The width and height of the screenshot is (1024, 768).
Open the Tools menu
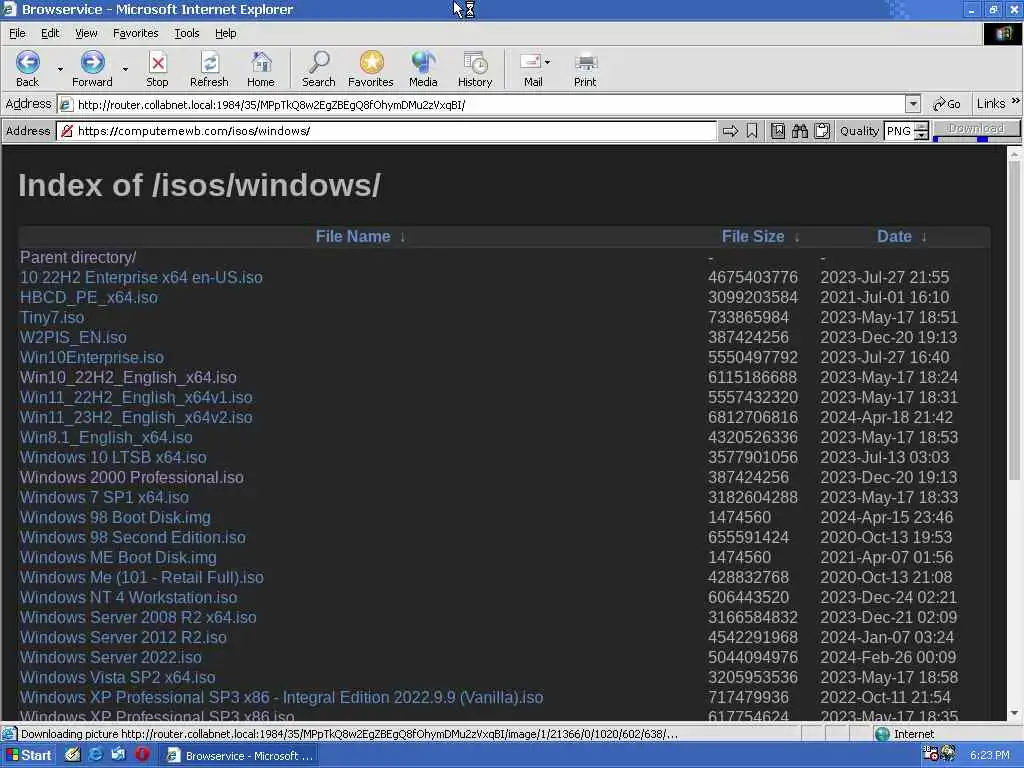click(186, 33)
